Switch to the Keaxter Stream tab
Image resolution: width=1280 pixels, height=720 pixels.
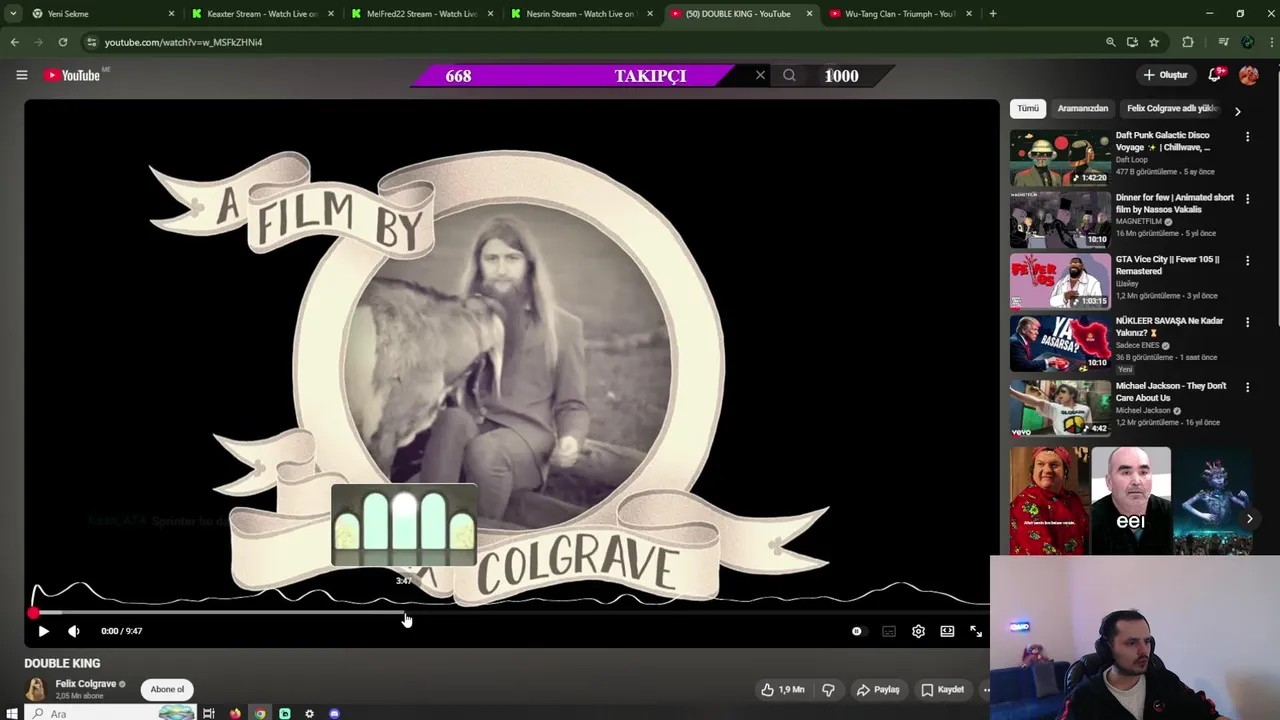point(262,14)
